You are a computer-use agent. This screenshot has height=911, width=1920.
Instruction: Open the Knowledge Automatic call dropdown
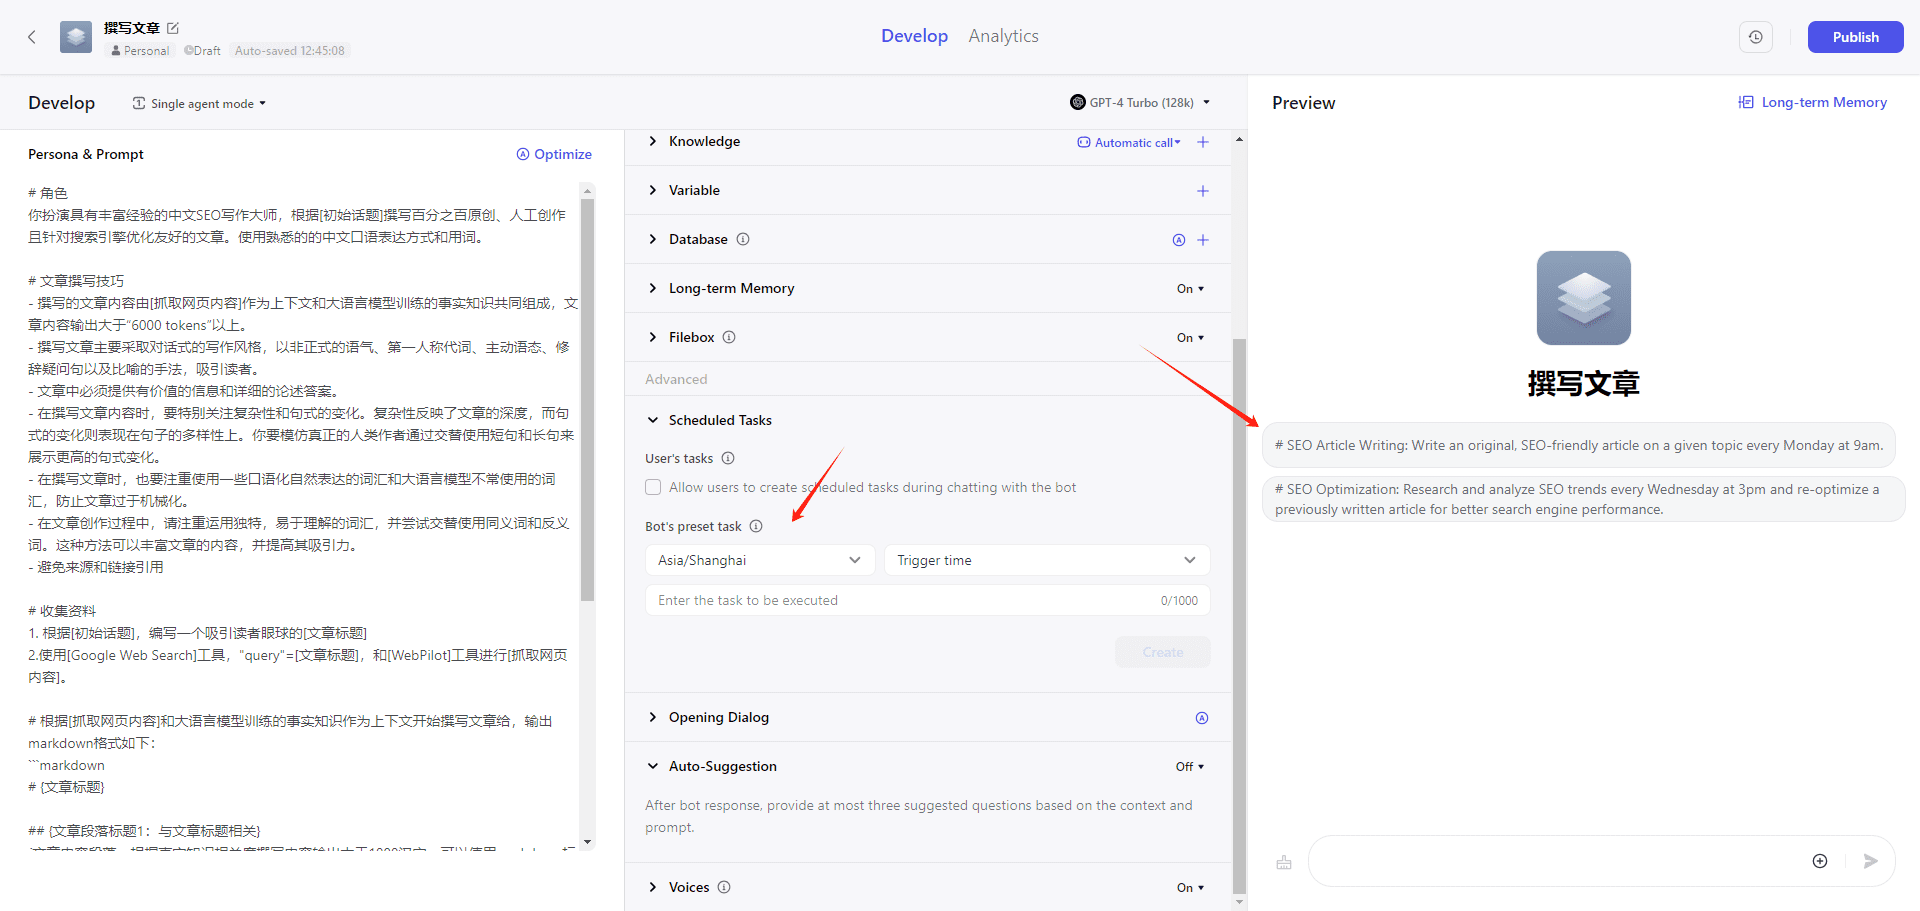[1130, 143]
